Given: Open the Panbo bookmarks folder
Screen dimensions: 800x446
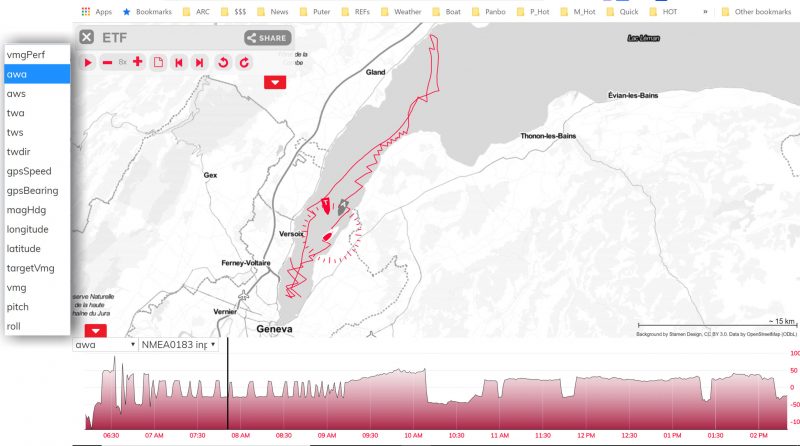Looking at the screenshot, I should [489, 11].
